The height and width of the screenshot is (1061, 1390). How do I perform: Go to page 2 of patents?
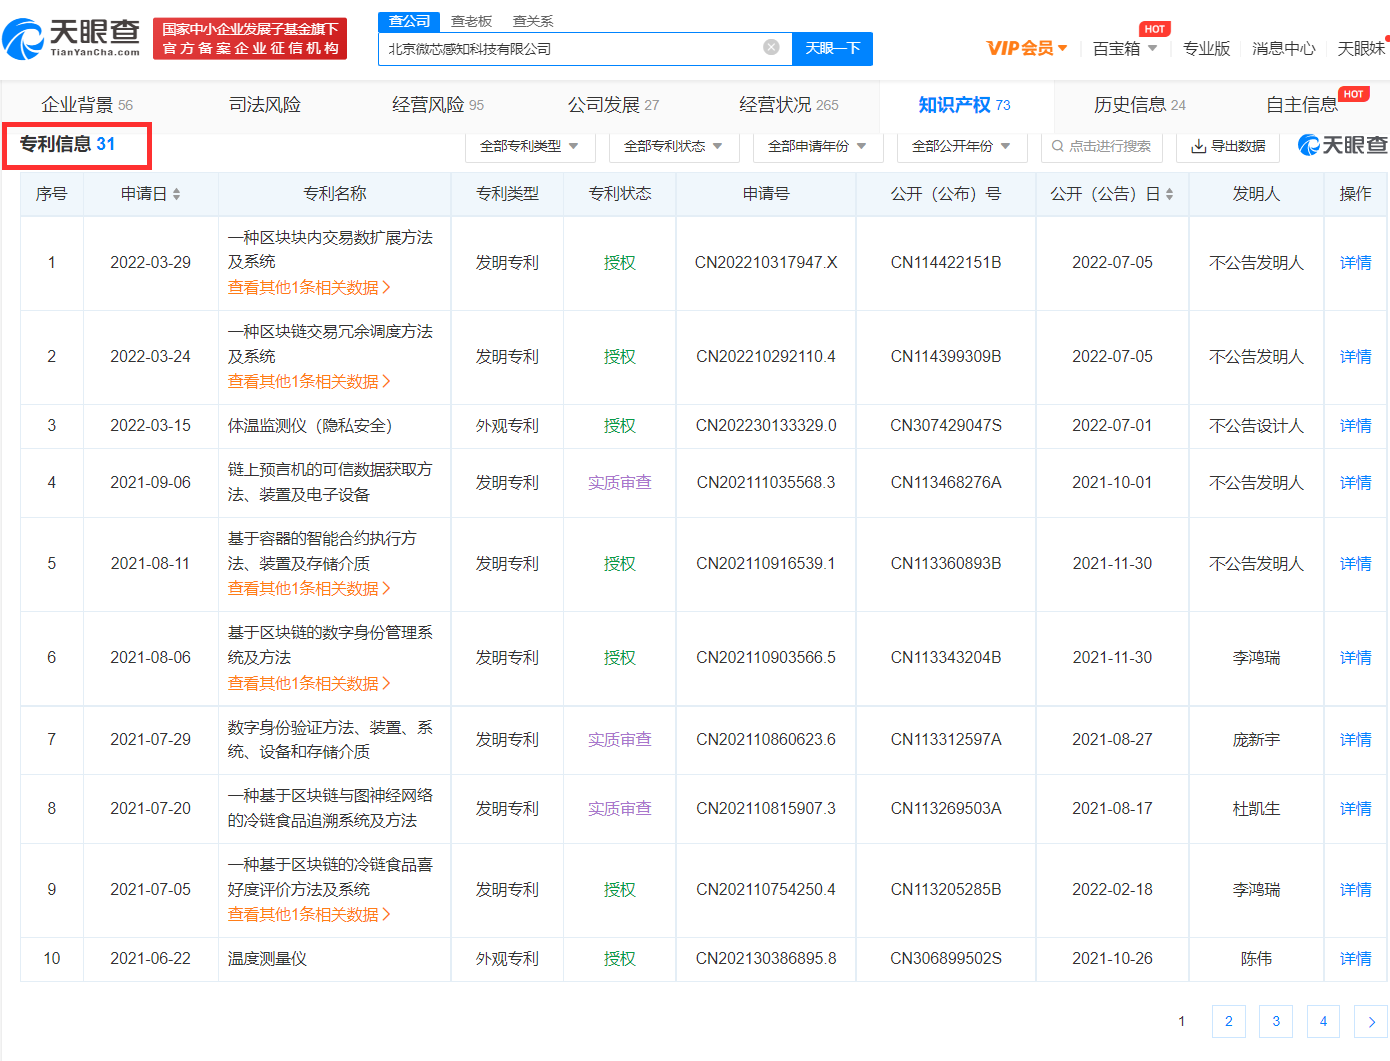(x=1228, y=1021)
